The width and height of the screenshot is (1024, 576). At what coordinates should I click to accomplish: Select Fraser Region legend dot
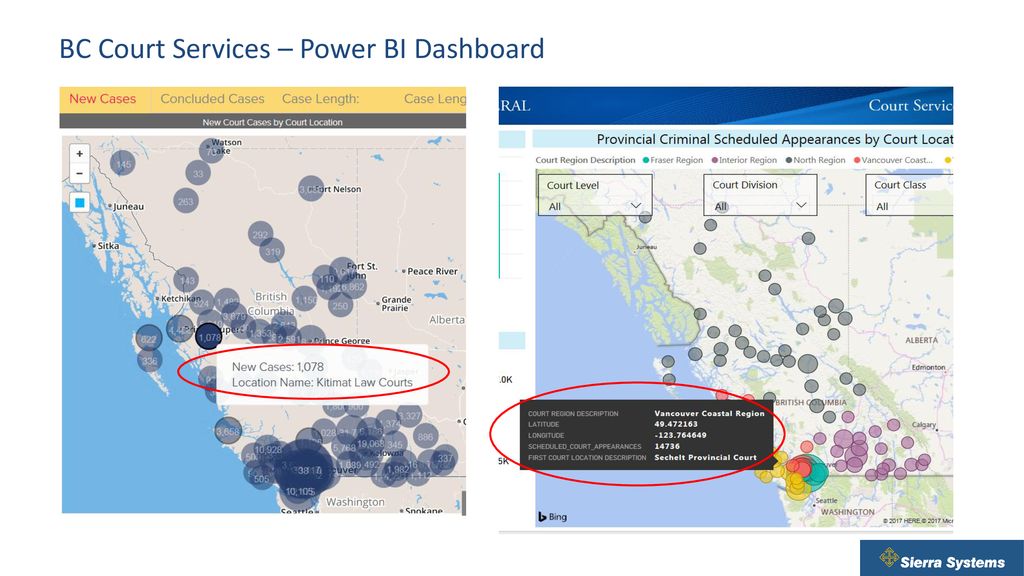point(646,160)
